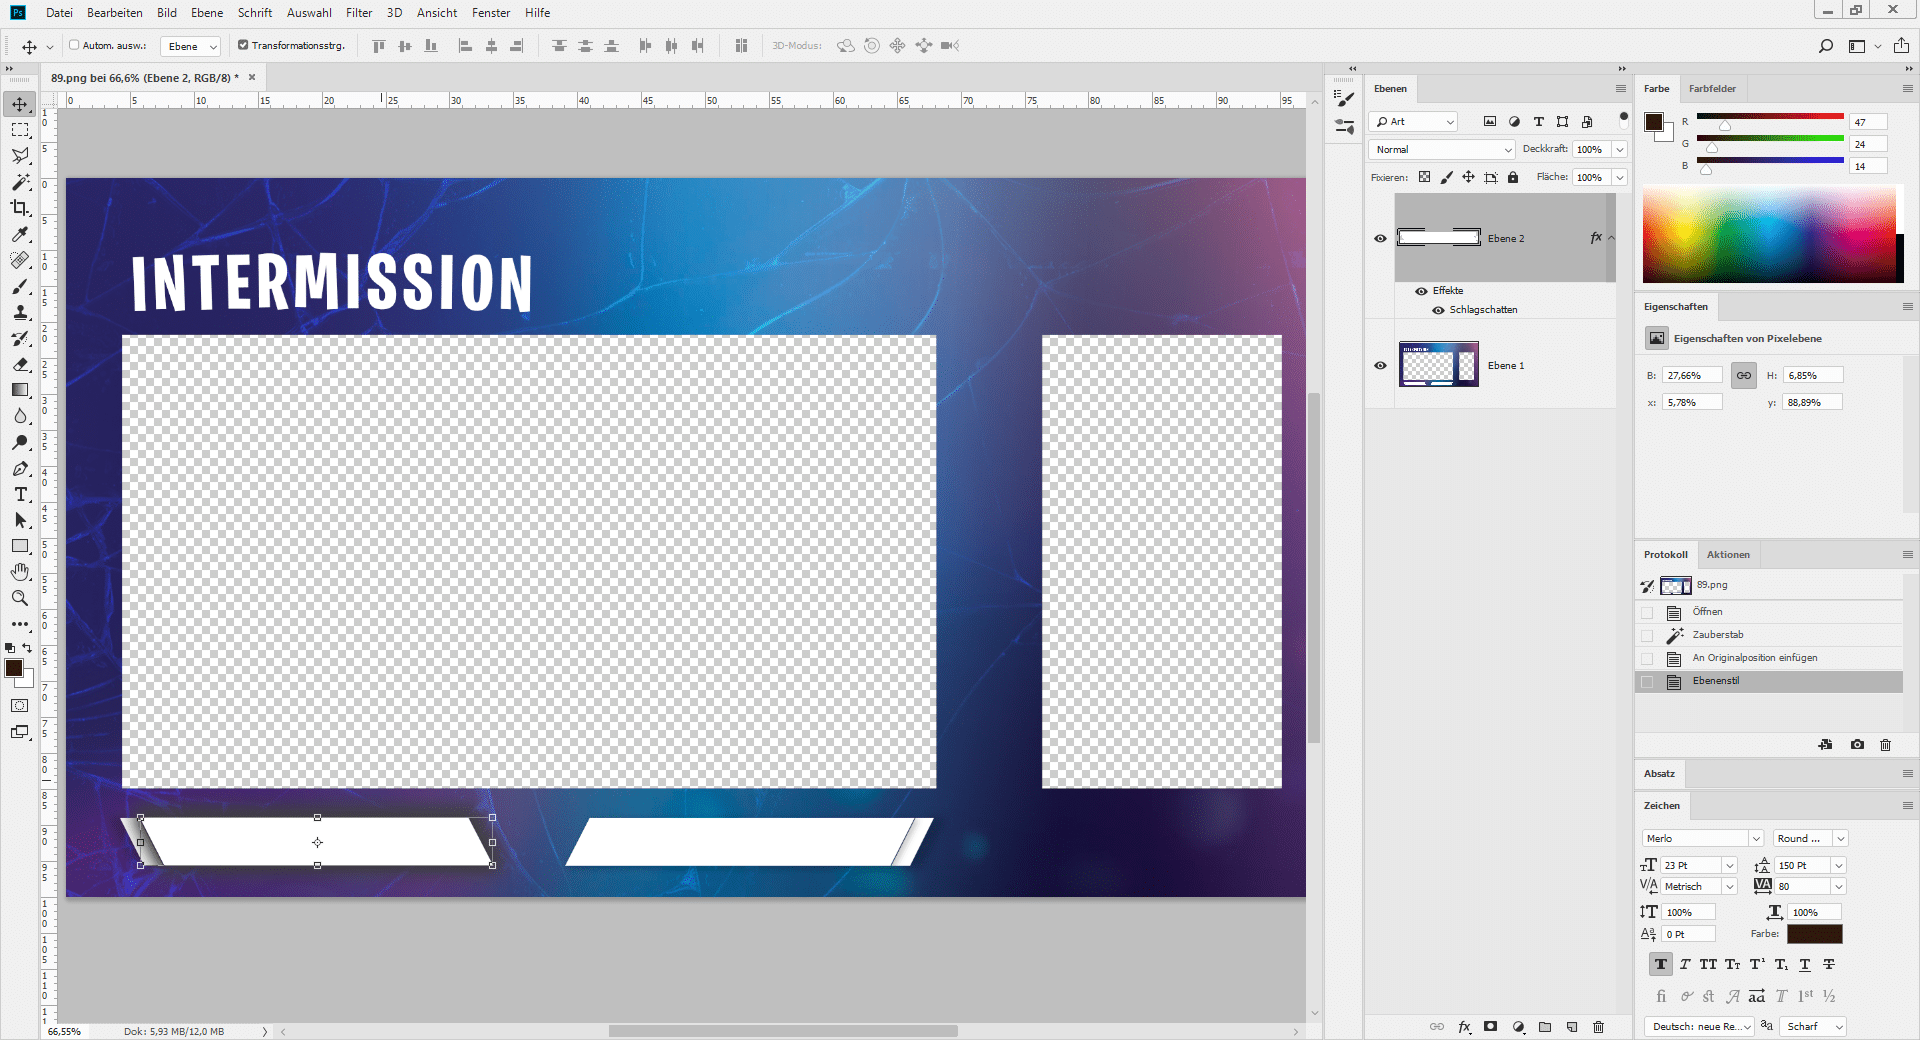The height and width of the screenshot is (1040, 1920).
Task: Switch to the Farbfelder tab
Action: (1712, 89)
